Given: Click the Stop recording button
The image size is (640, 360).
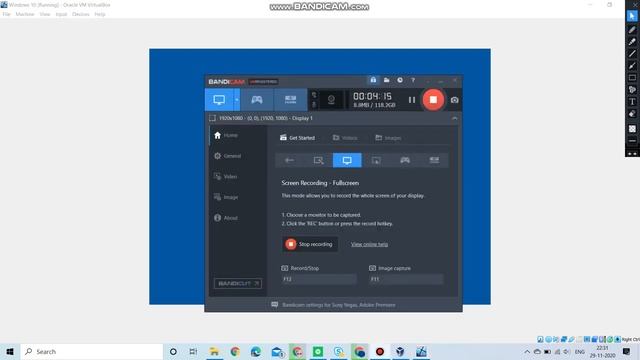Looking at the screenshot, I should pyautogui.click(x=310, y=244).
